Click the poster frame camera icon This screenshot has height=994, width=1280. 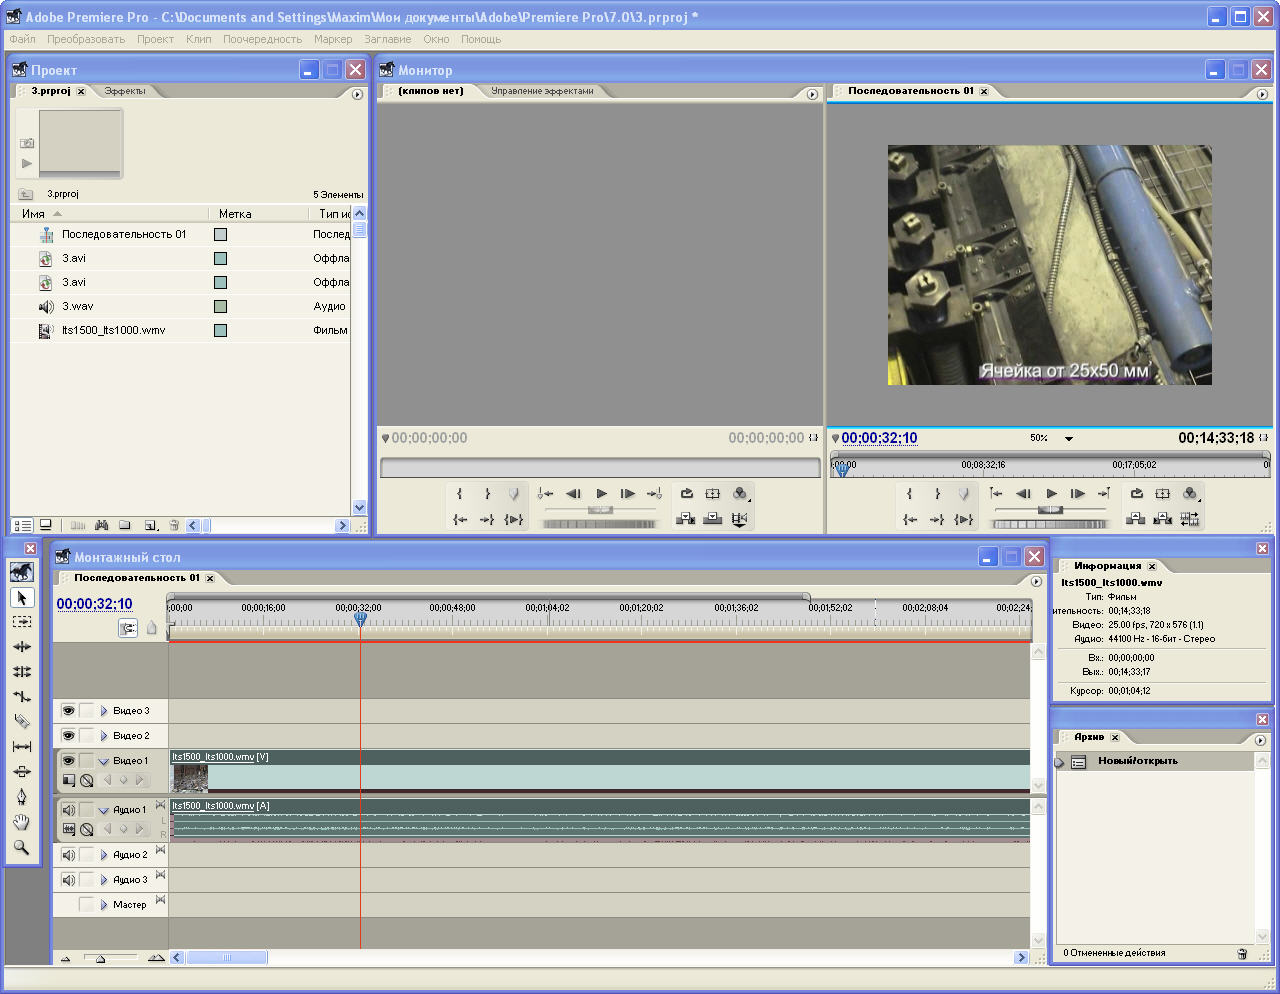pos(27,143)
